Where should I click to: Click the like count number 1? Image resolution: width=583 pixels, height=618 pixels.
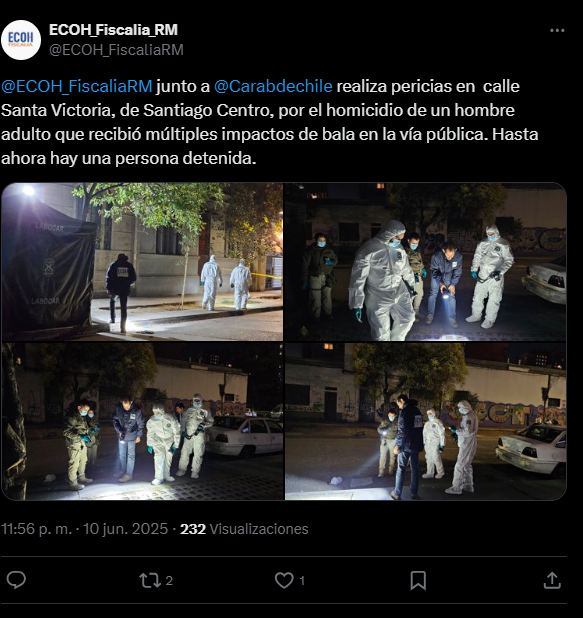[302, 581]
